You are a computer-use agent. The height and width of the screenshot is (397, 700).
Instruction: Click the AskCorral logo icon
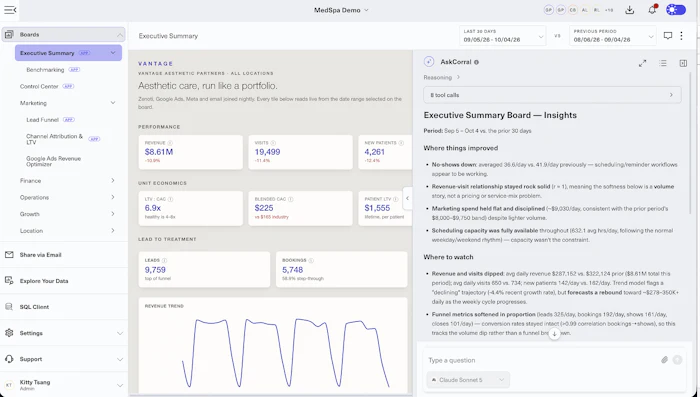pos(429,62)
